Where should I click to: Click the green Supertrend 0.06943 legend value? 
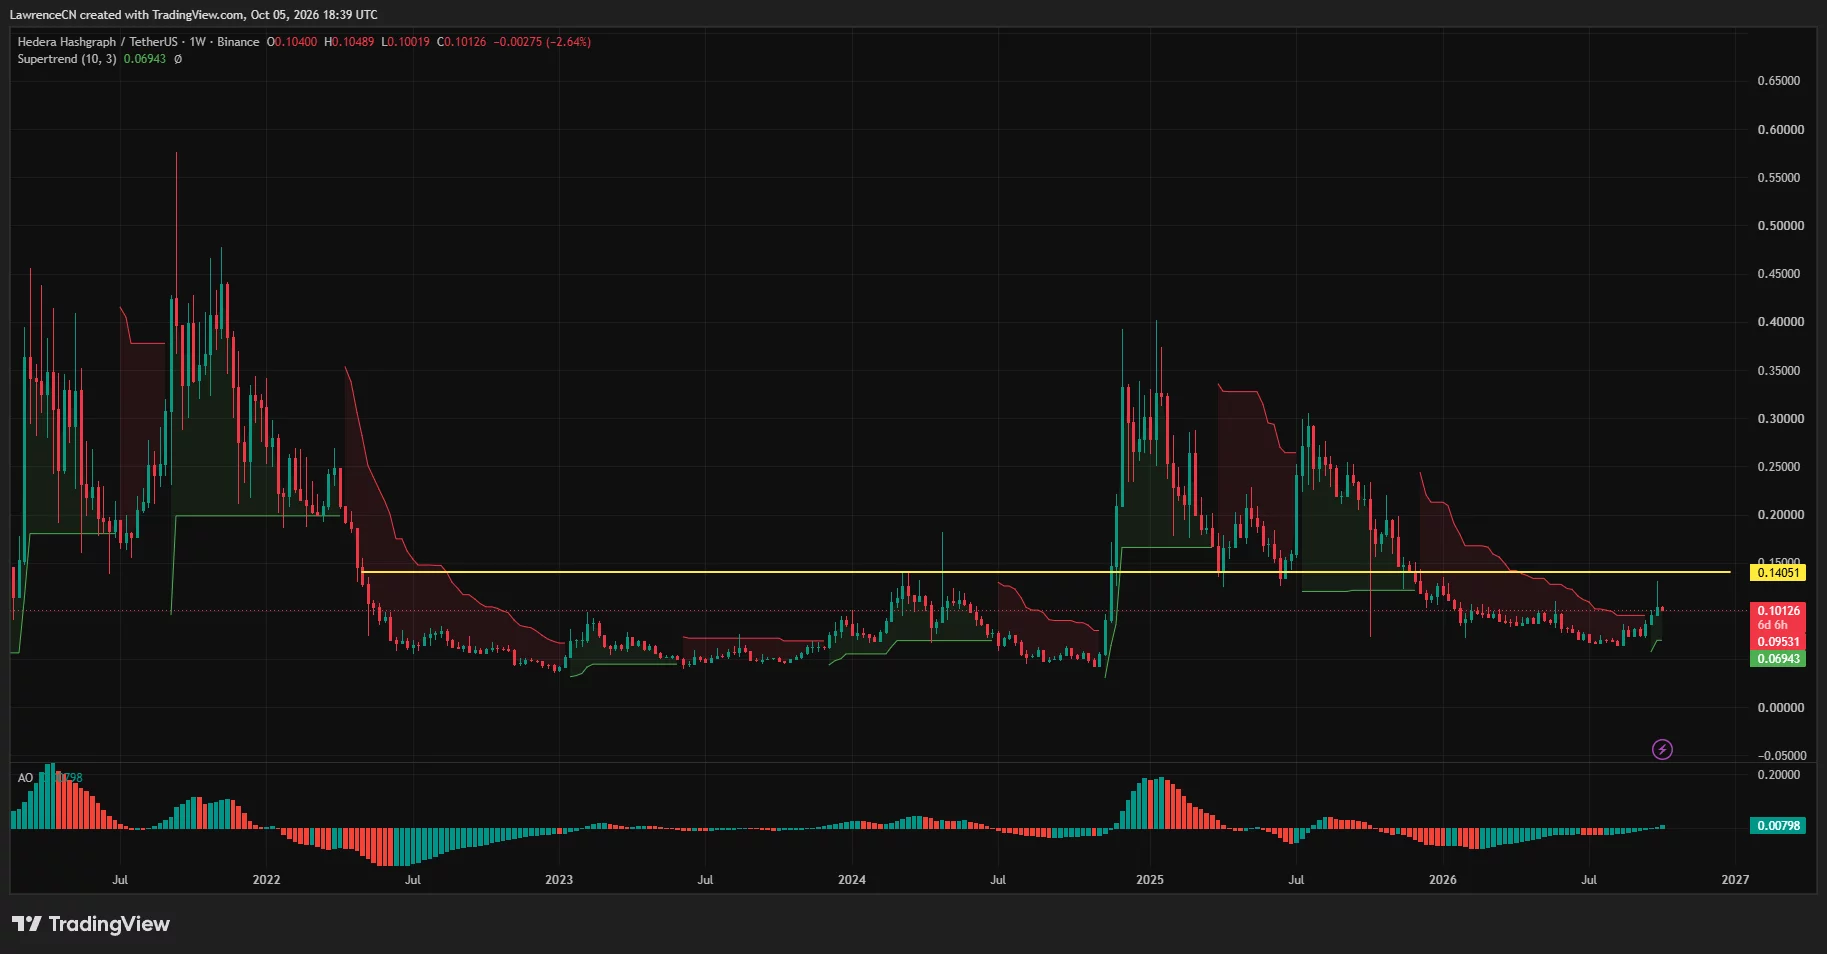coord(145,59)
